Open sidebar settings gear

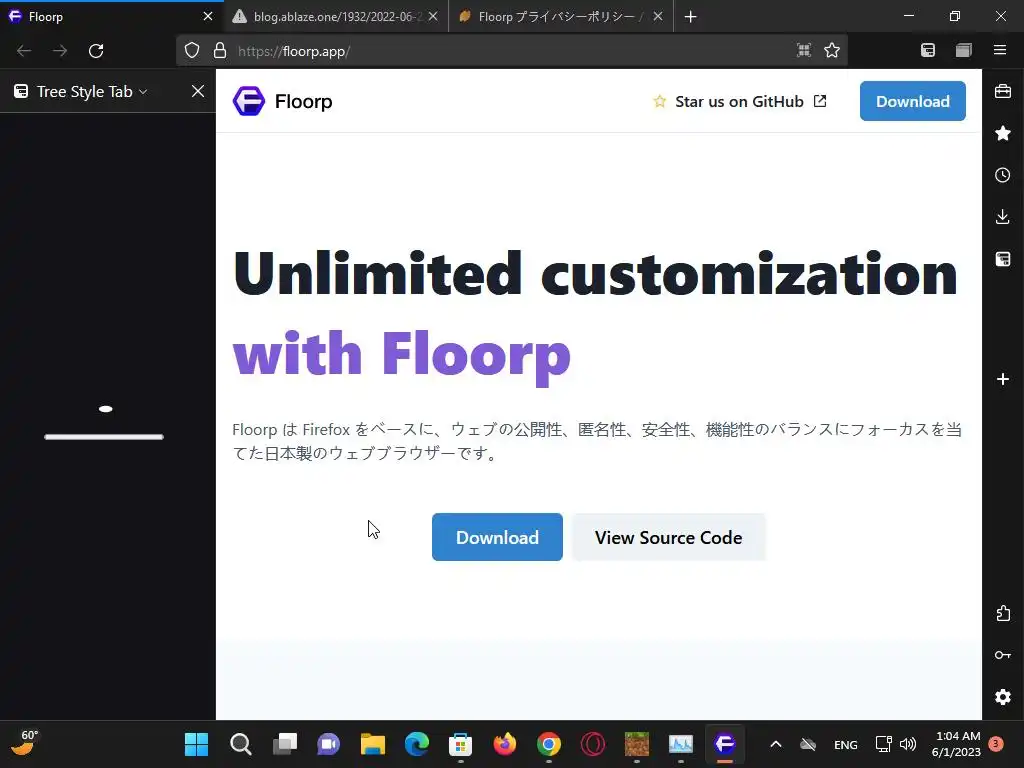point(1003,697)
